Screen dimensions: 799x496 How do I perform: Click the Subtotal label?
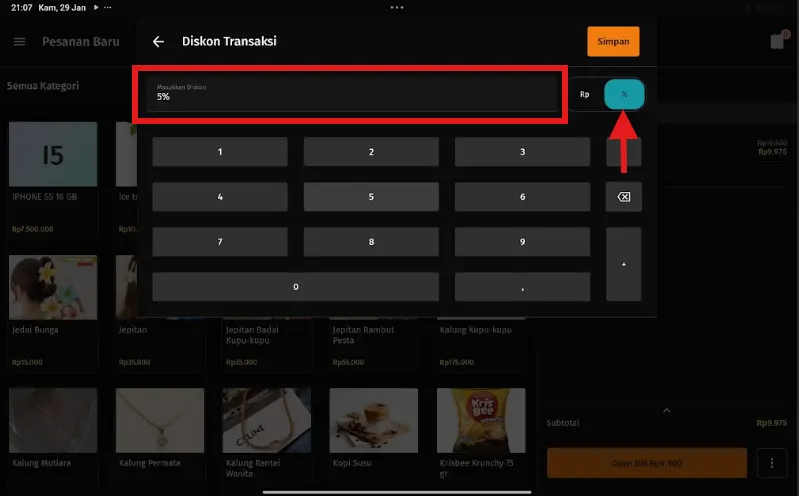coord(563,423)
